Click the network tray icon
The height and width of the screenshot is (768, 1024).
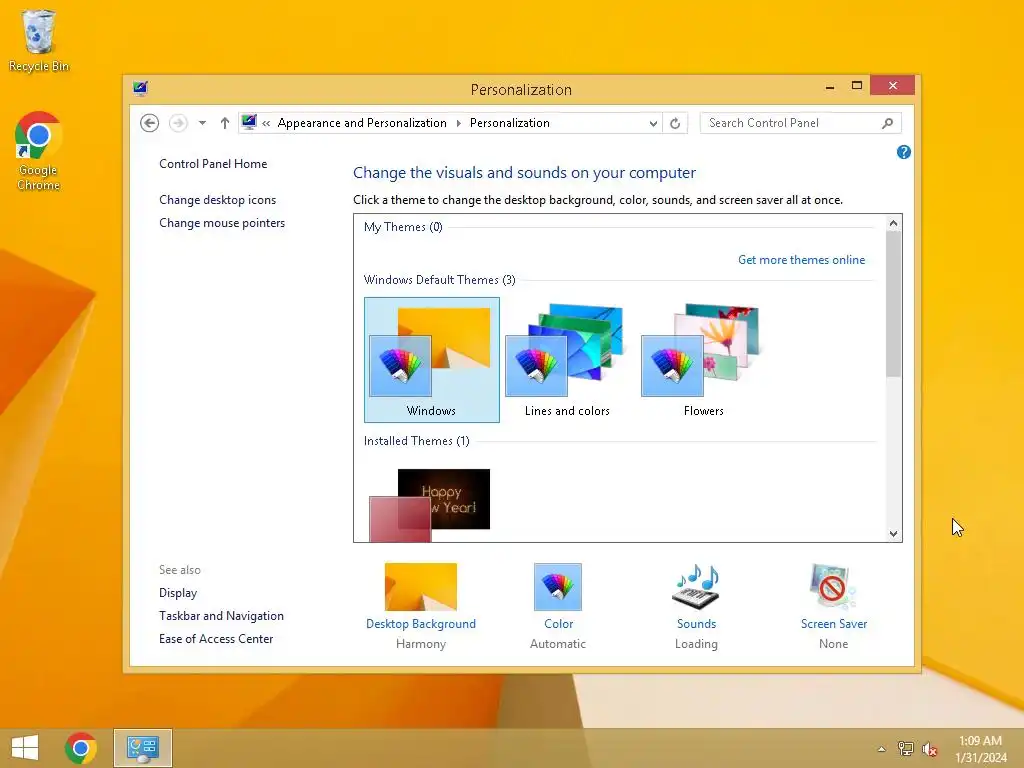coord(906,748)
